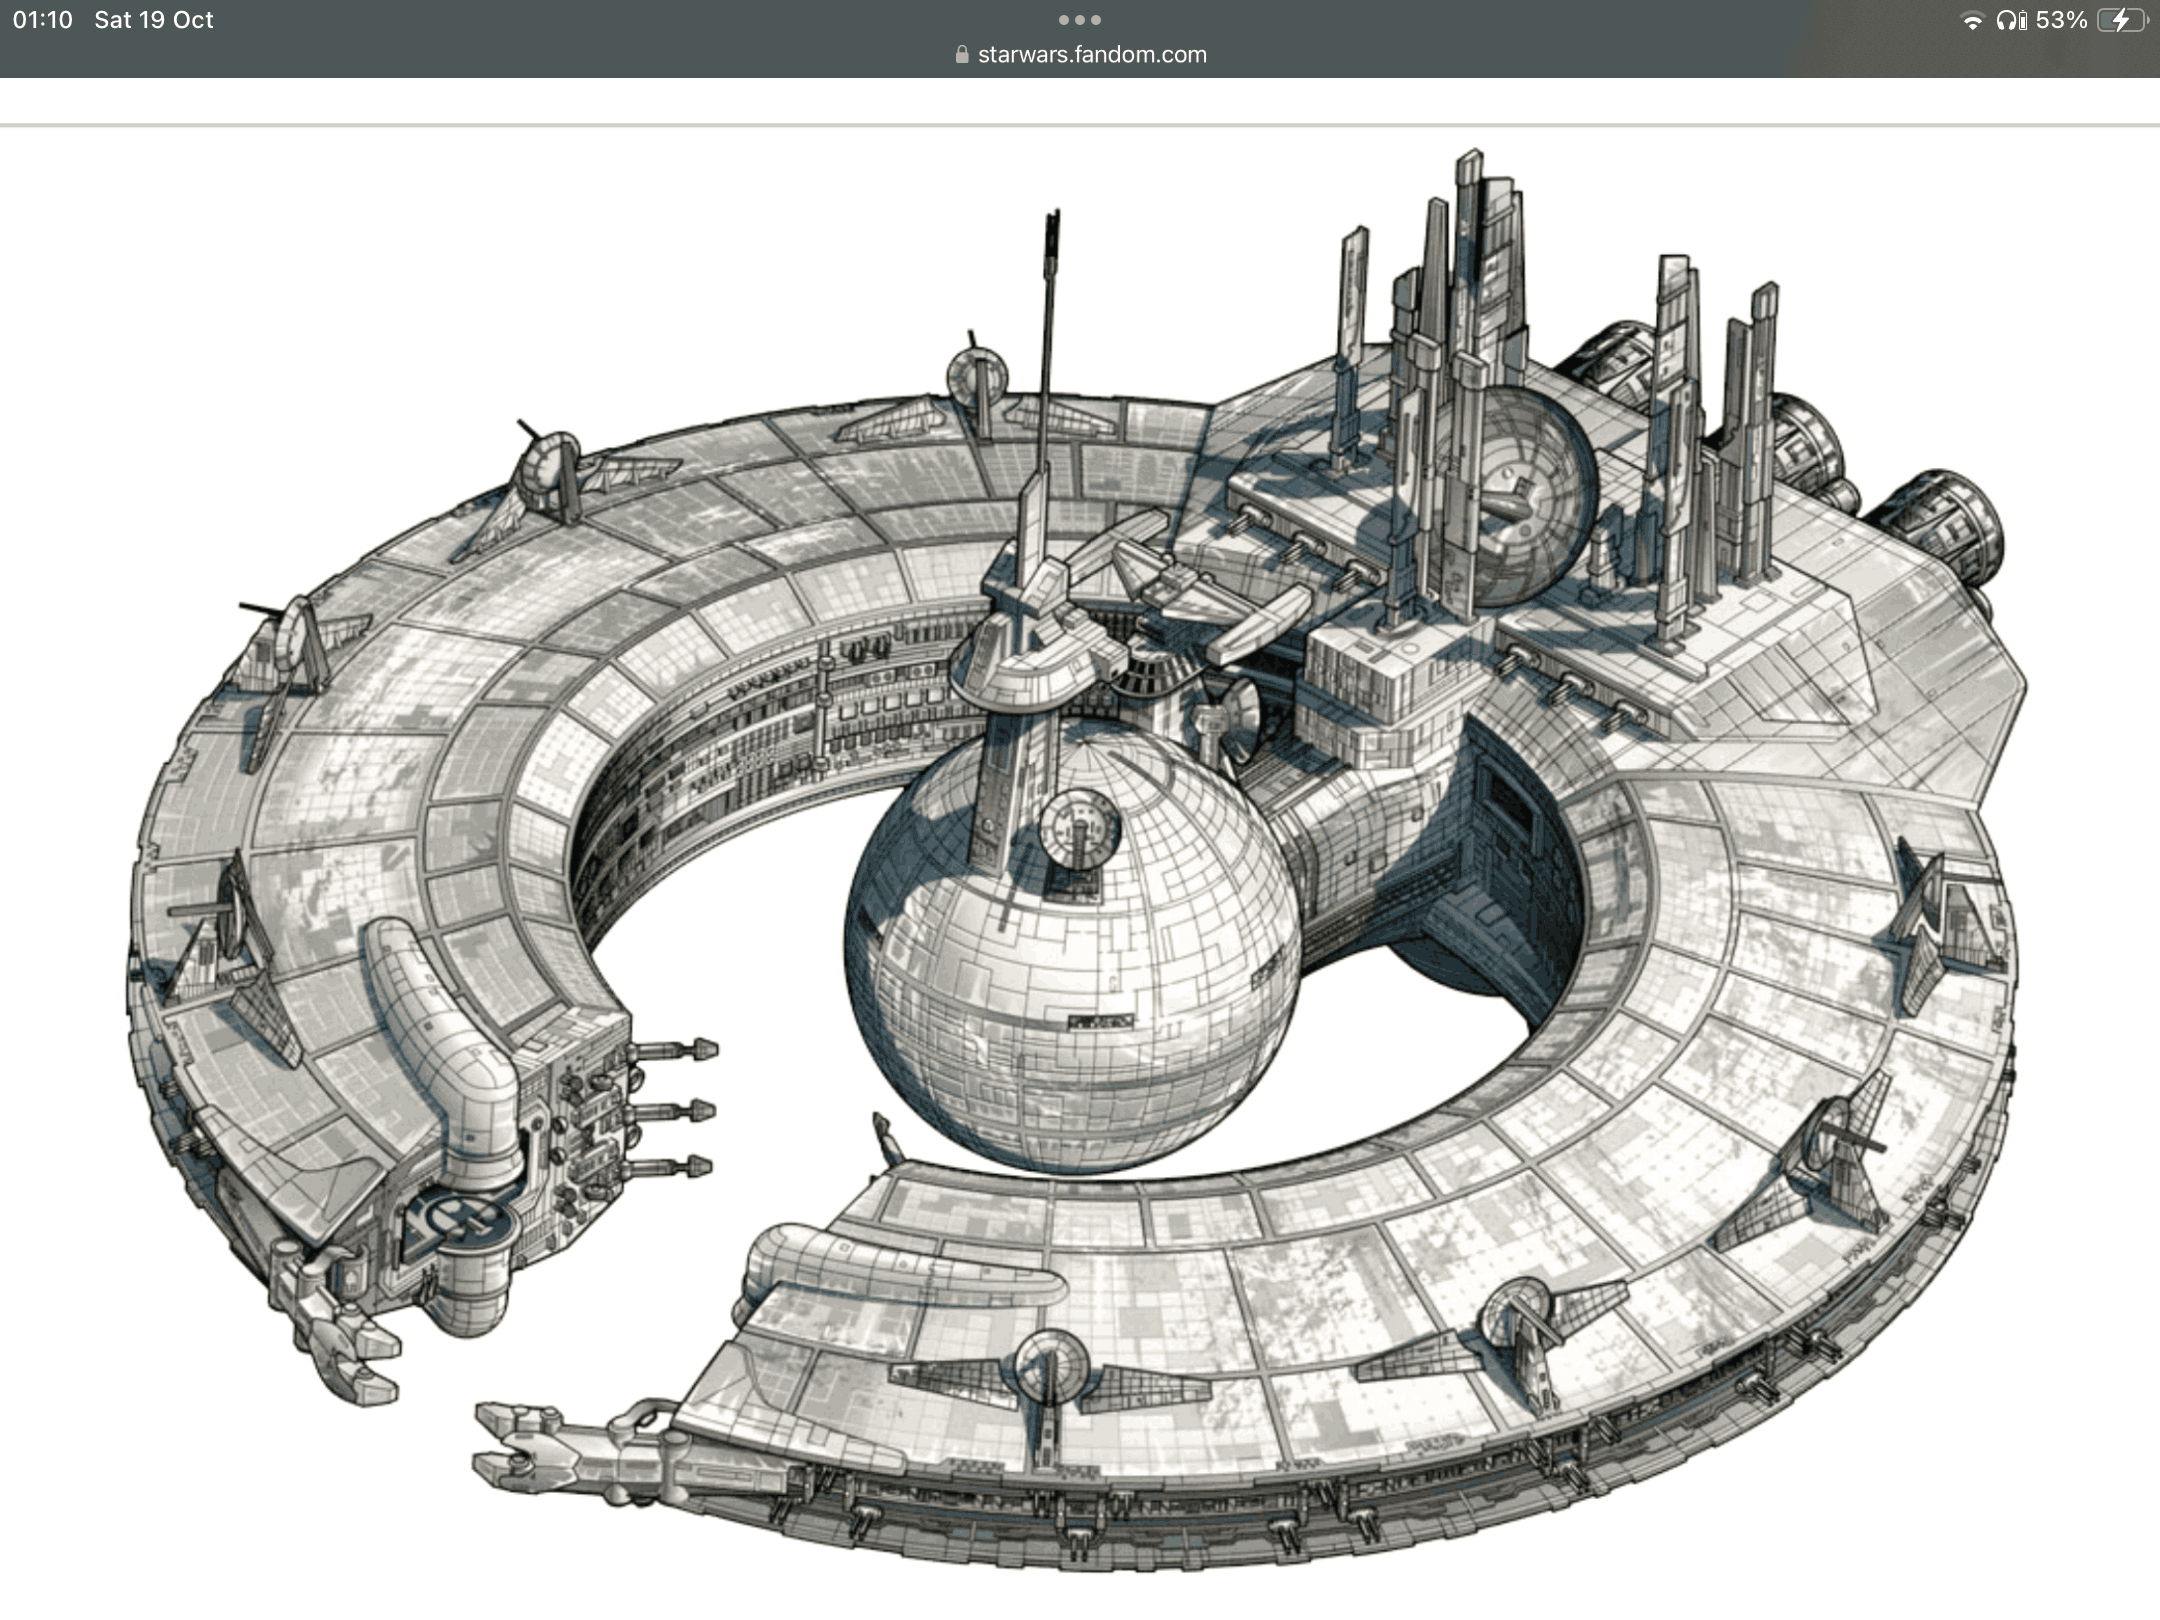This screenshot has width=2160, height=1620.
Task: Open the Lucrehulk battleship image
Action: pyautogui.click(x=1075, y=860)
